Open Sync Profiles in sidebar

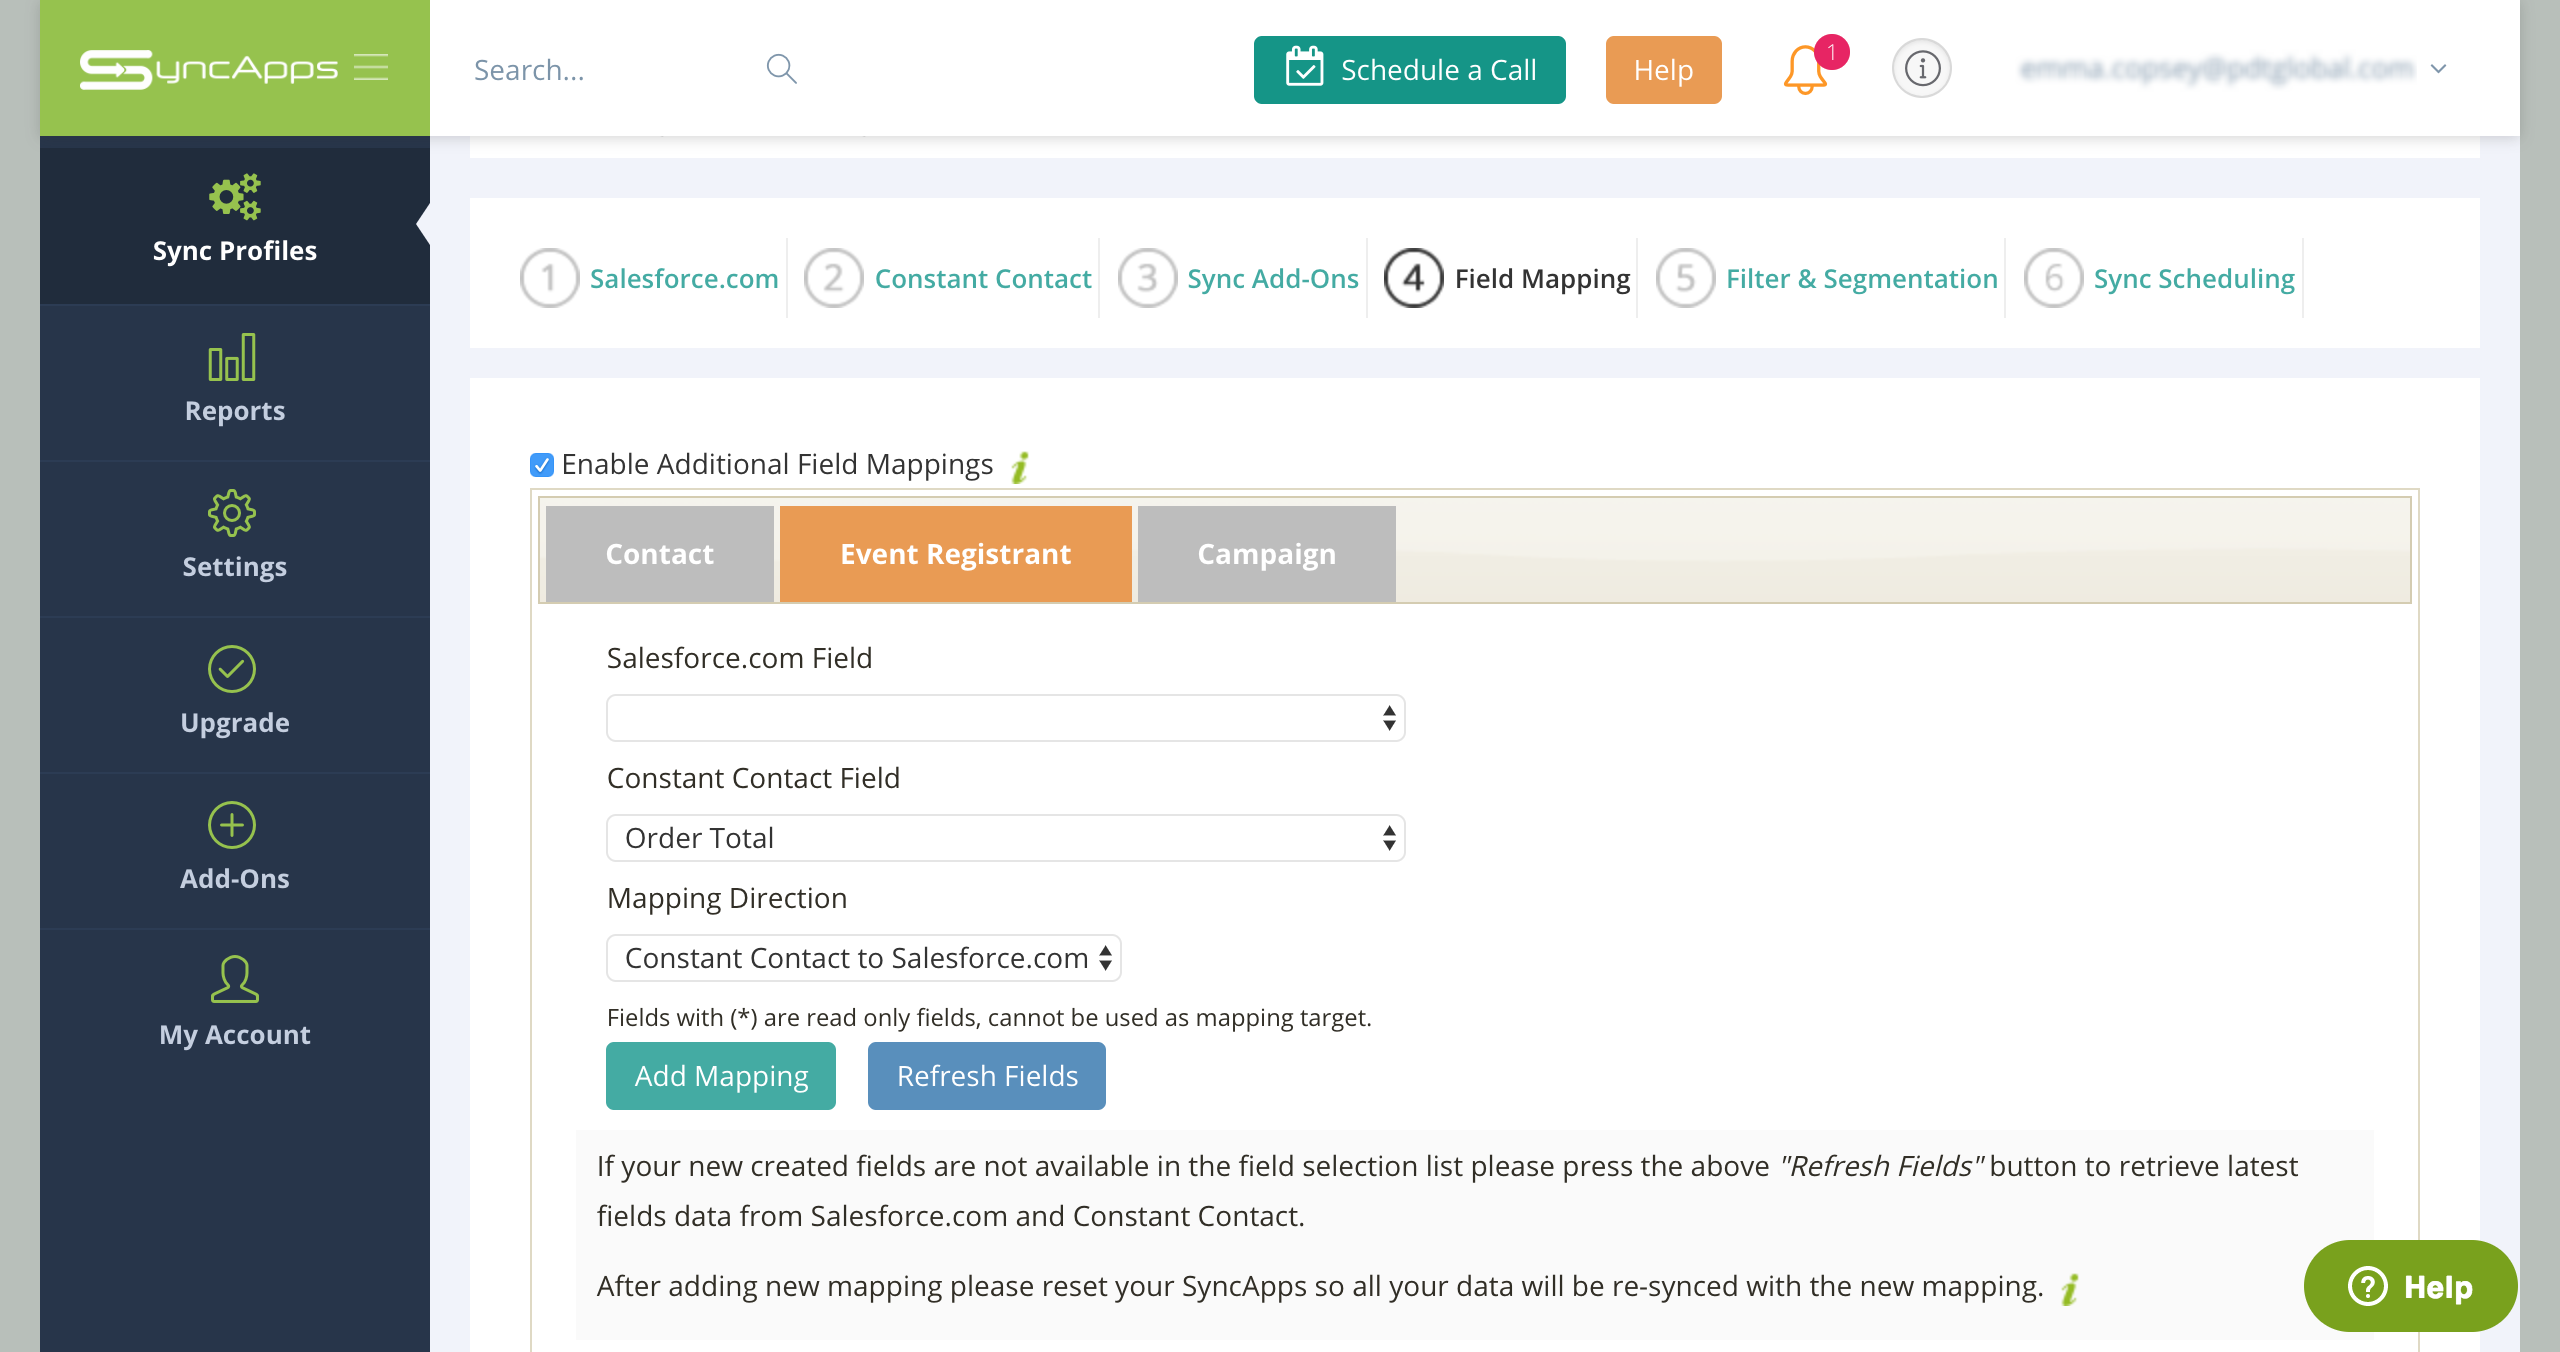(235, 226)
